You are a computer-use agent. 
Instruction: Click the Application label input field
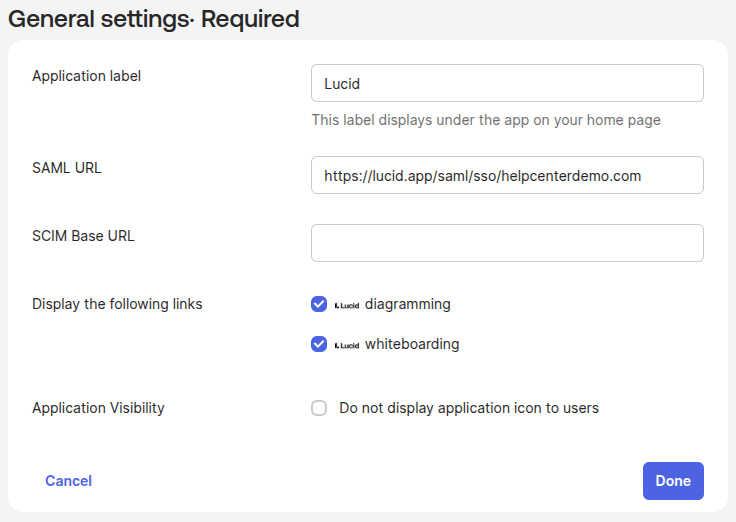[x=507, y=83]
